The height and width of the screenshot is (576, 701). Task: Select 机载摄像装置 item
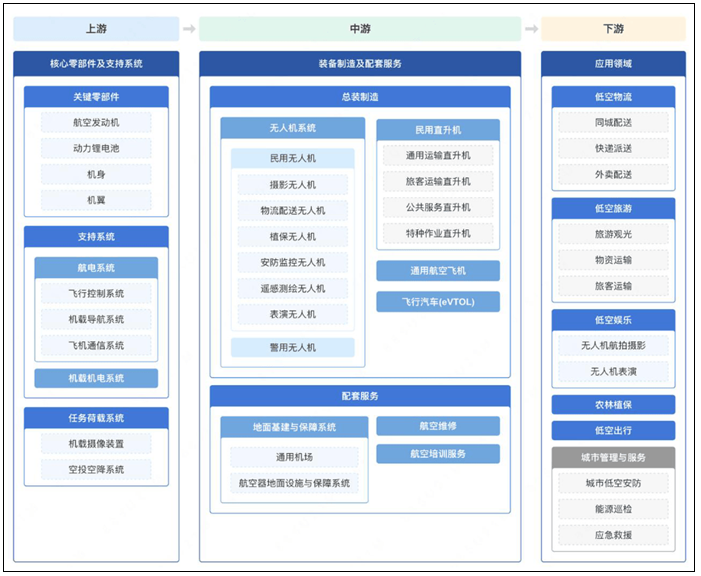tap(96, 444)
